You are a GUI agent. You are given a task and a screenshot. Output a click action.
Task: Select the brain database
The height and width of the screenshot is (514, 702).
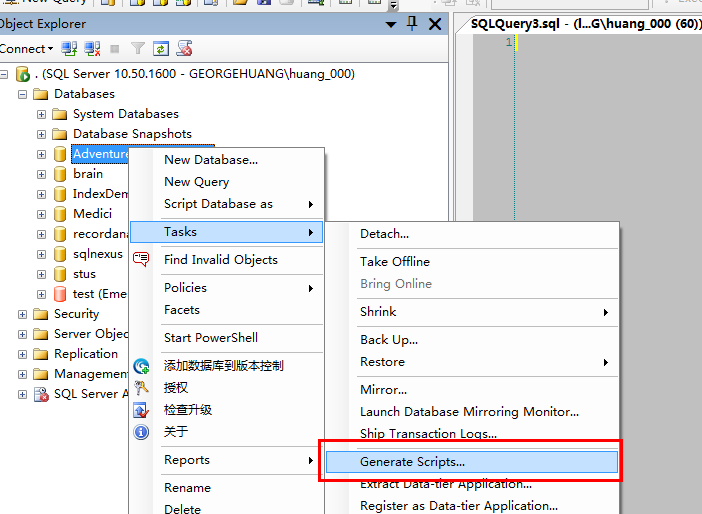coord(88,174)
